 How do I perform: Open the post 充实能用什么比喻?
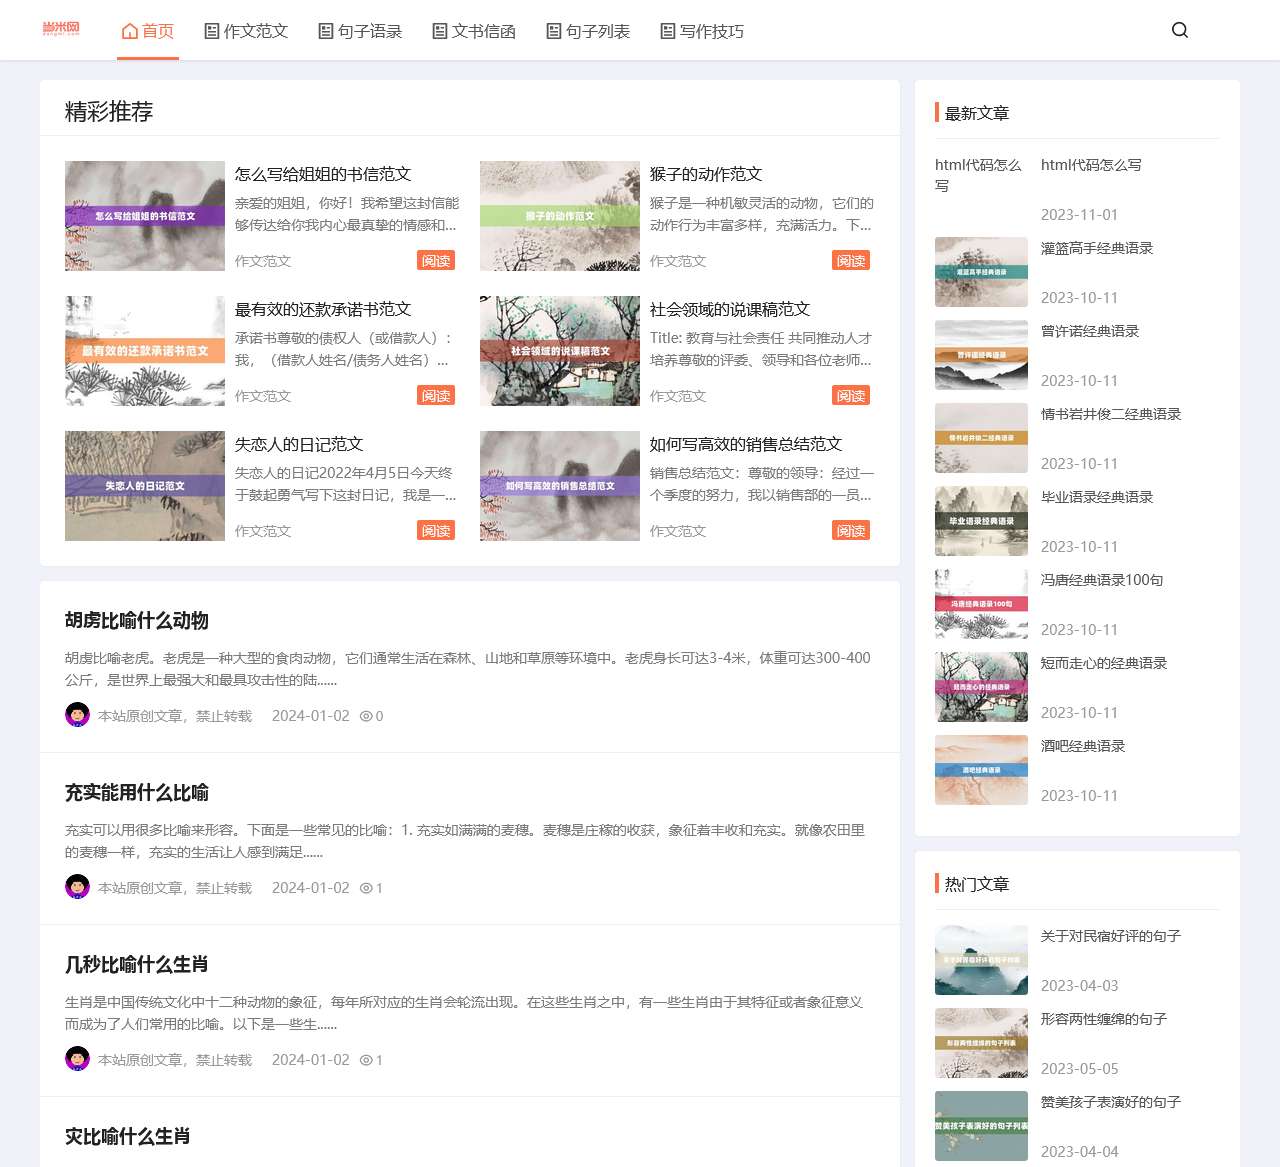(x=137, y=793)
